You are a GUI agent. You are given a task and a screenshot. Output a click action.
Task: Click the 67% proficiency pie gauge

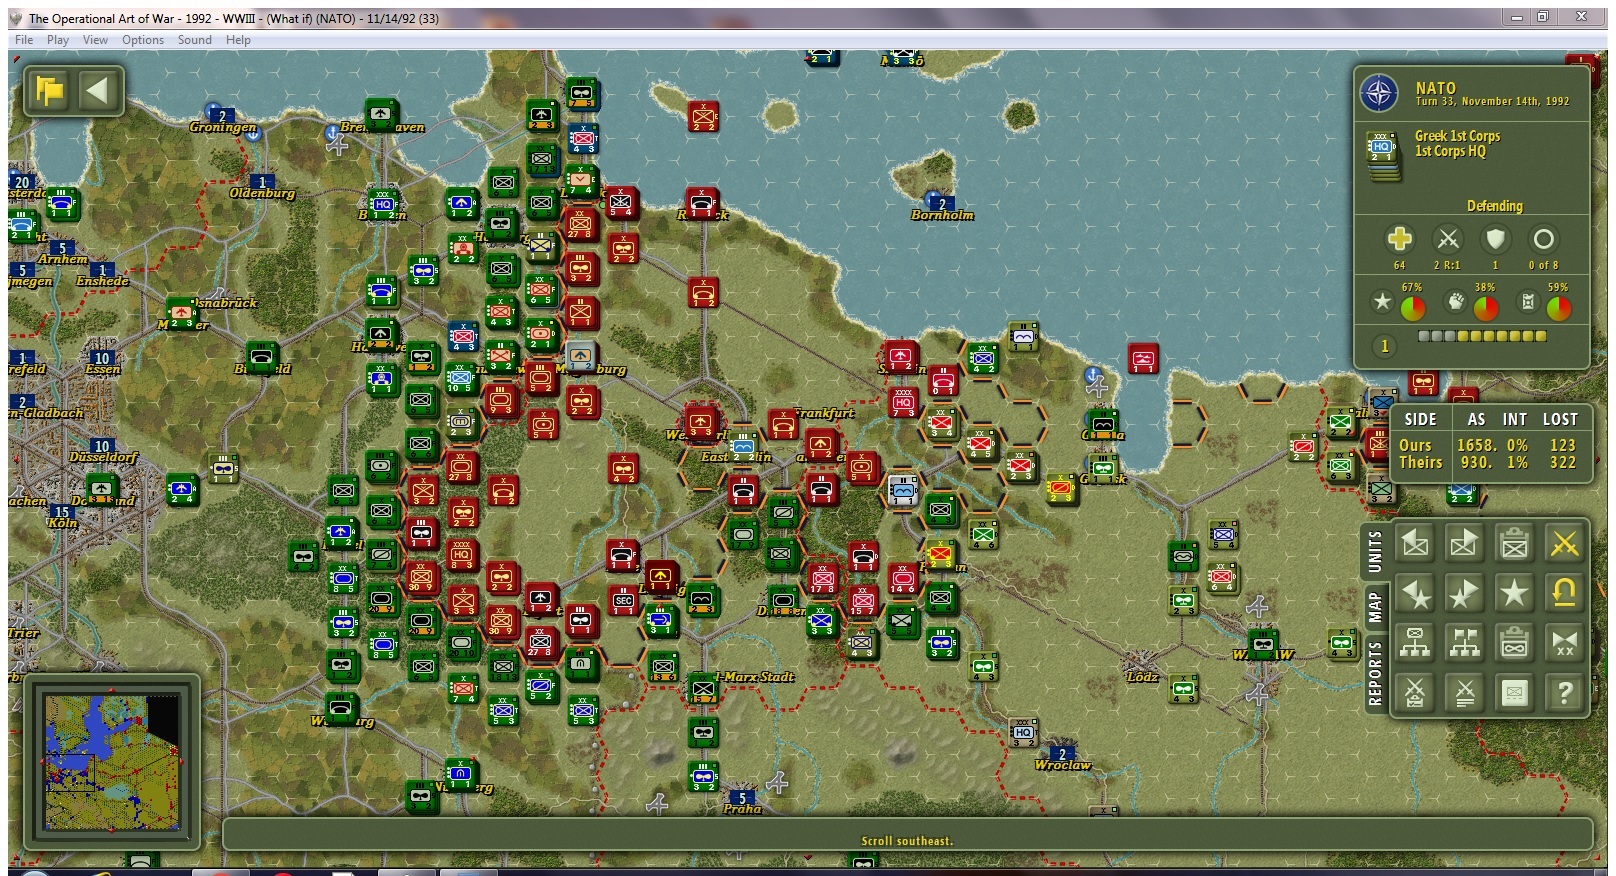pyautogui.click(x=1413, y=308)
